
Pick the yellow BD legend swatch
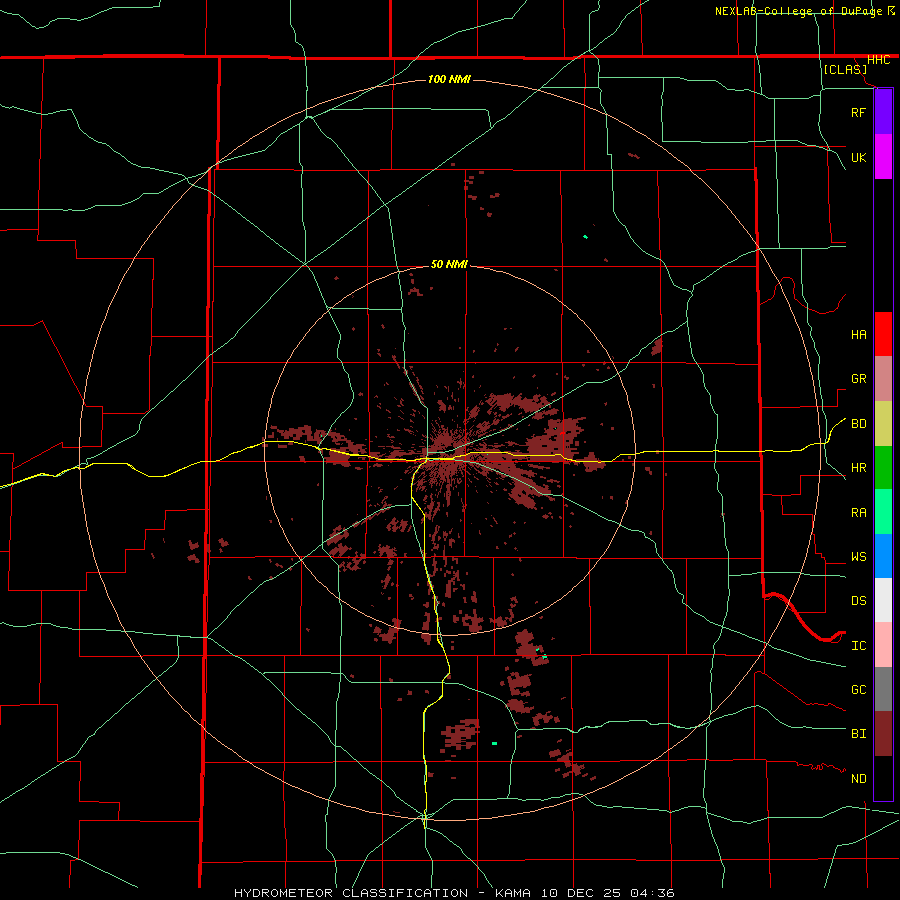(x=883, y=424)
